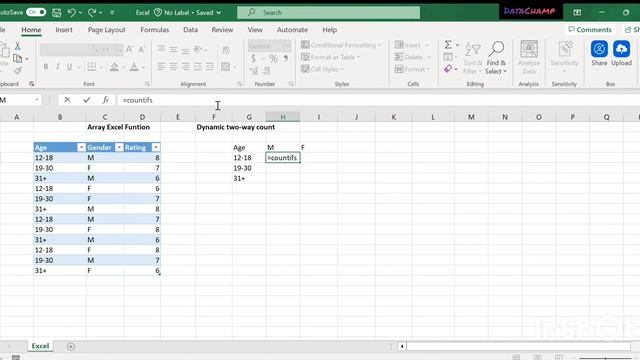Open Customize Quick Access Toolbar dropdown
The height and width of the screenshot is (360, 640).
click(112, 13)
